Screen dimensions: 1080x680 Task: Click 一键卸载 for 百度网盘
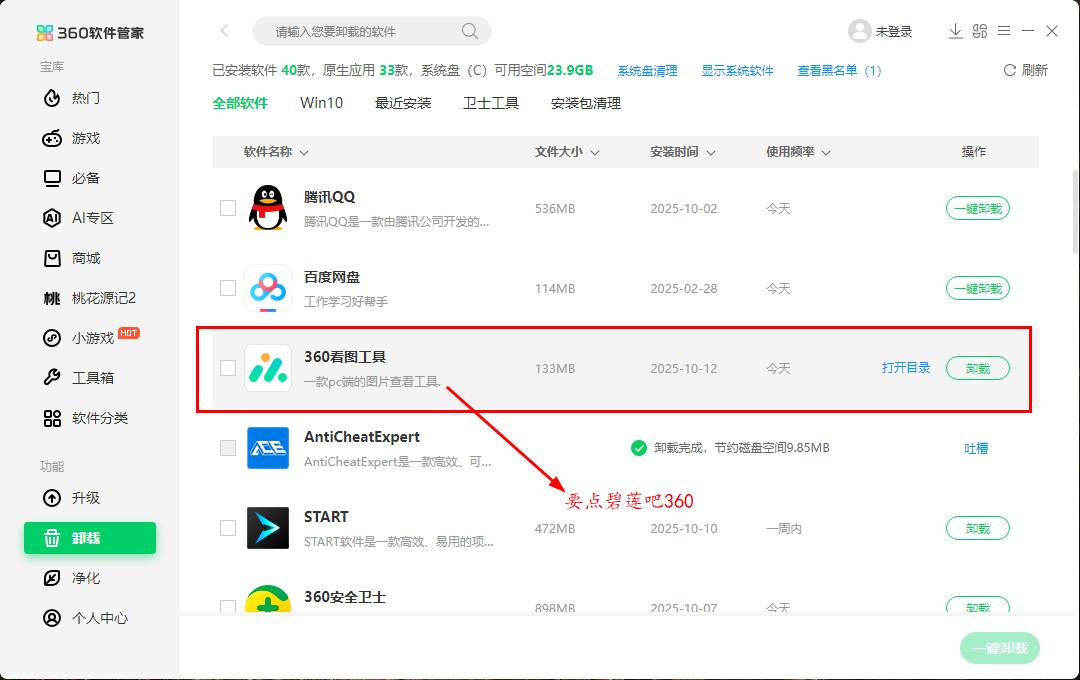click(978, 288)
